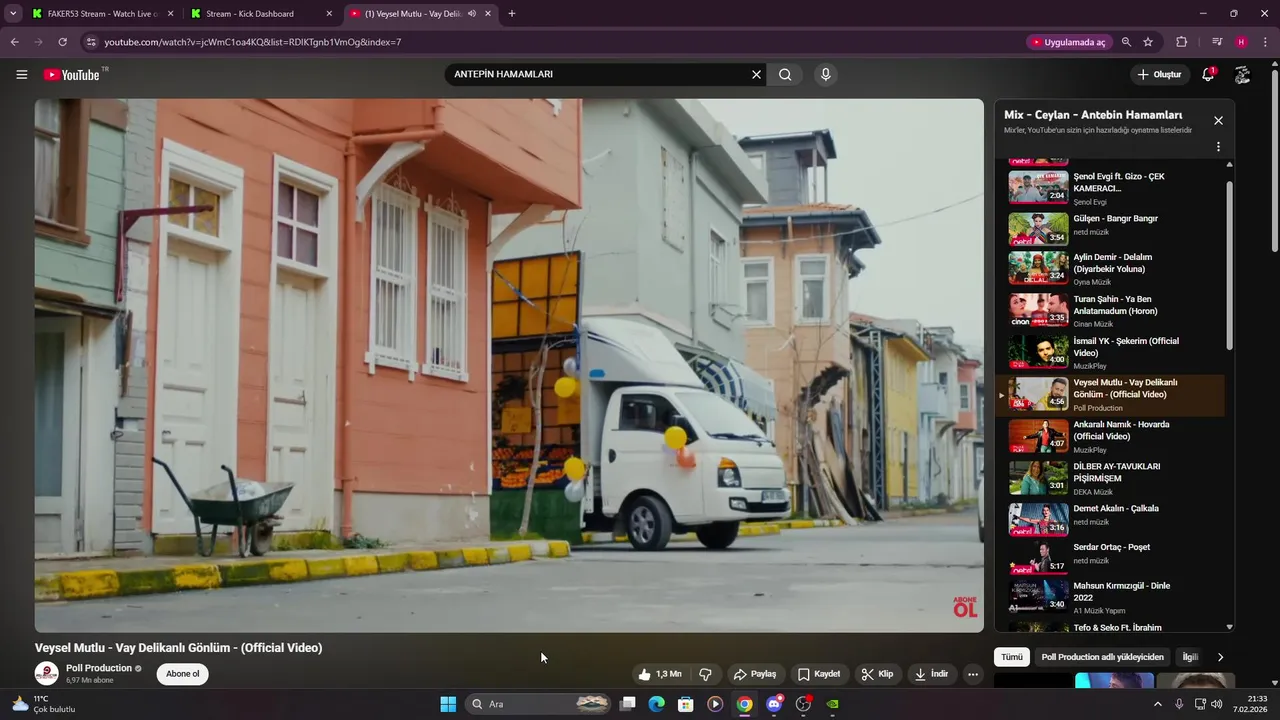This screenshot has width=1280, height=720.
Task: Open the YouTube hamburger guide menu
Action: point(22,74)
